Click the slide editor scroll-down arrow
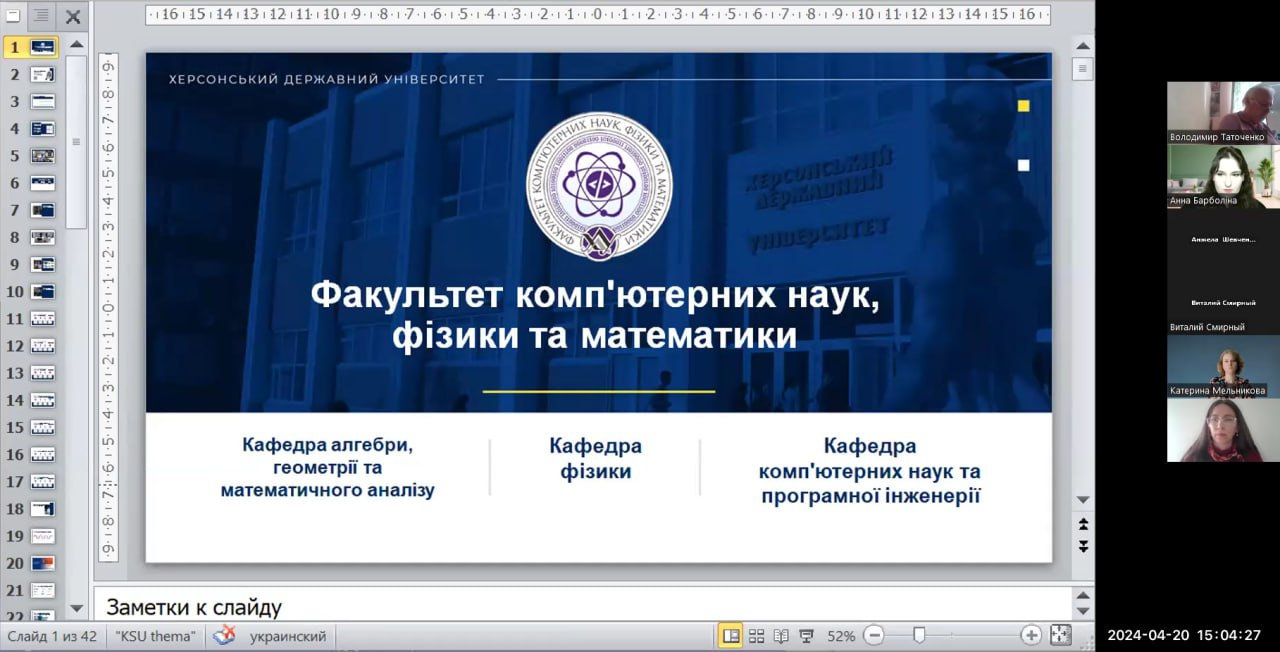Image resolution: width=1280 pixels, height=652 pixels. click(1082, 499)
